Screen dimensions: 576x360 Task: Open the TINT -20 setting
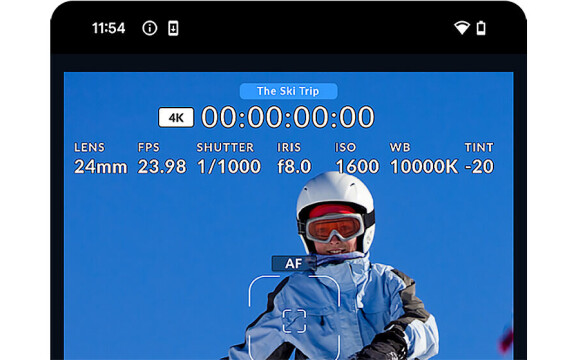479,159
